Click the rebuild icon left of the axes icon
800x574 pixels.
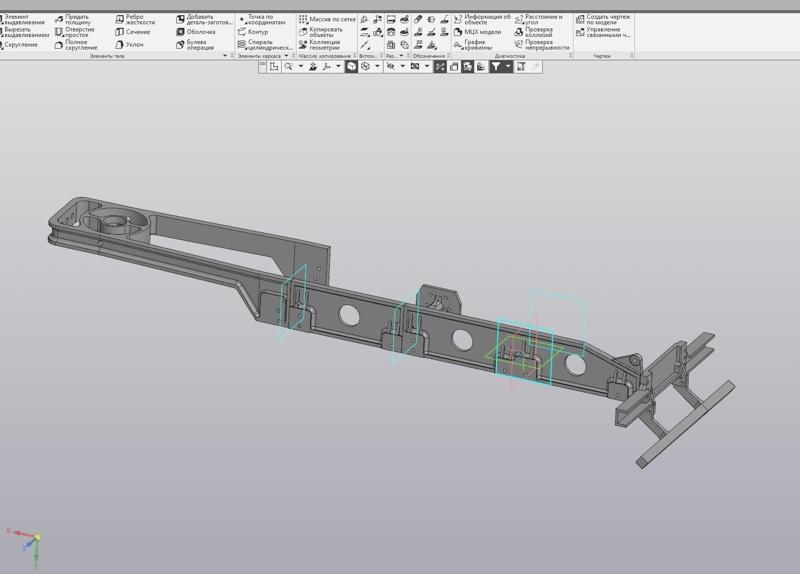[x=313, y=67]
